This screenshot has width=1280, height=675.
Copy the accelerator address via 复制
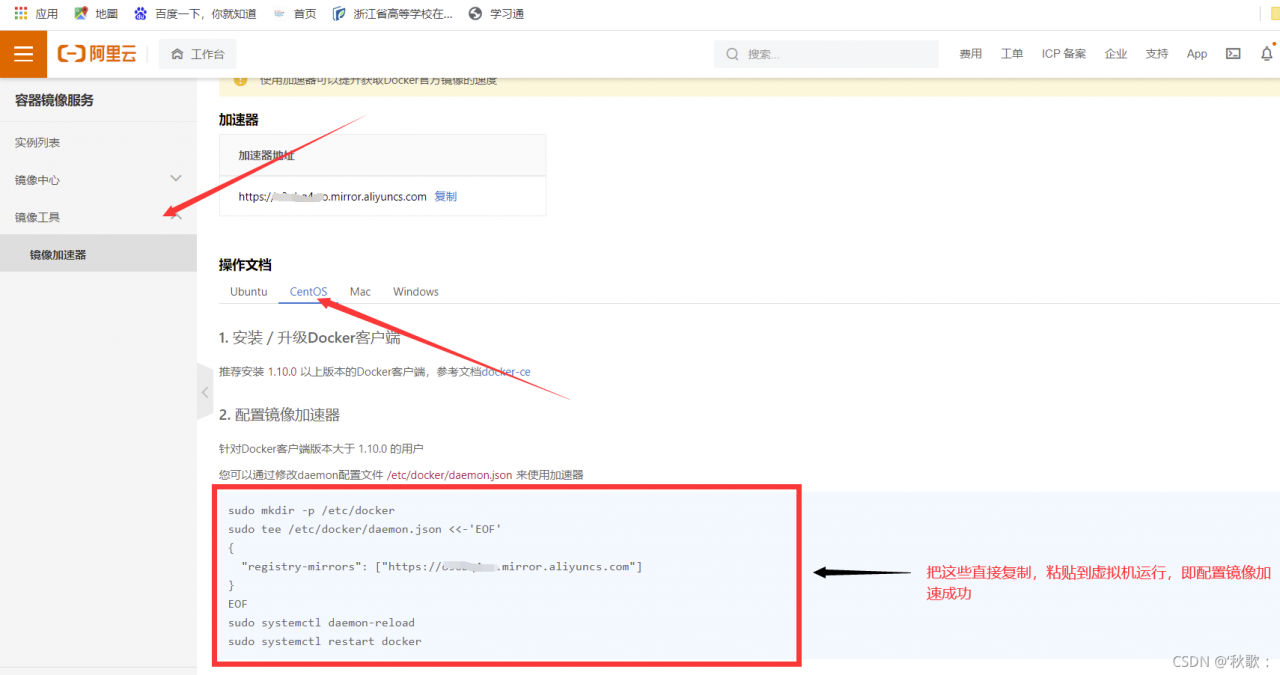(x=445, y=197)
